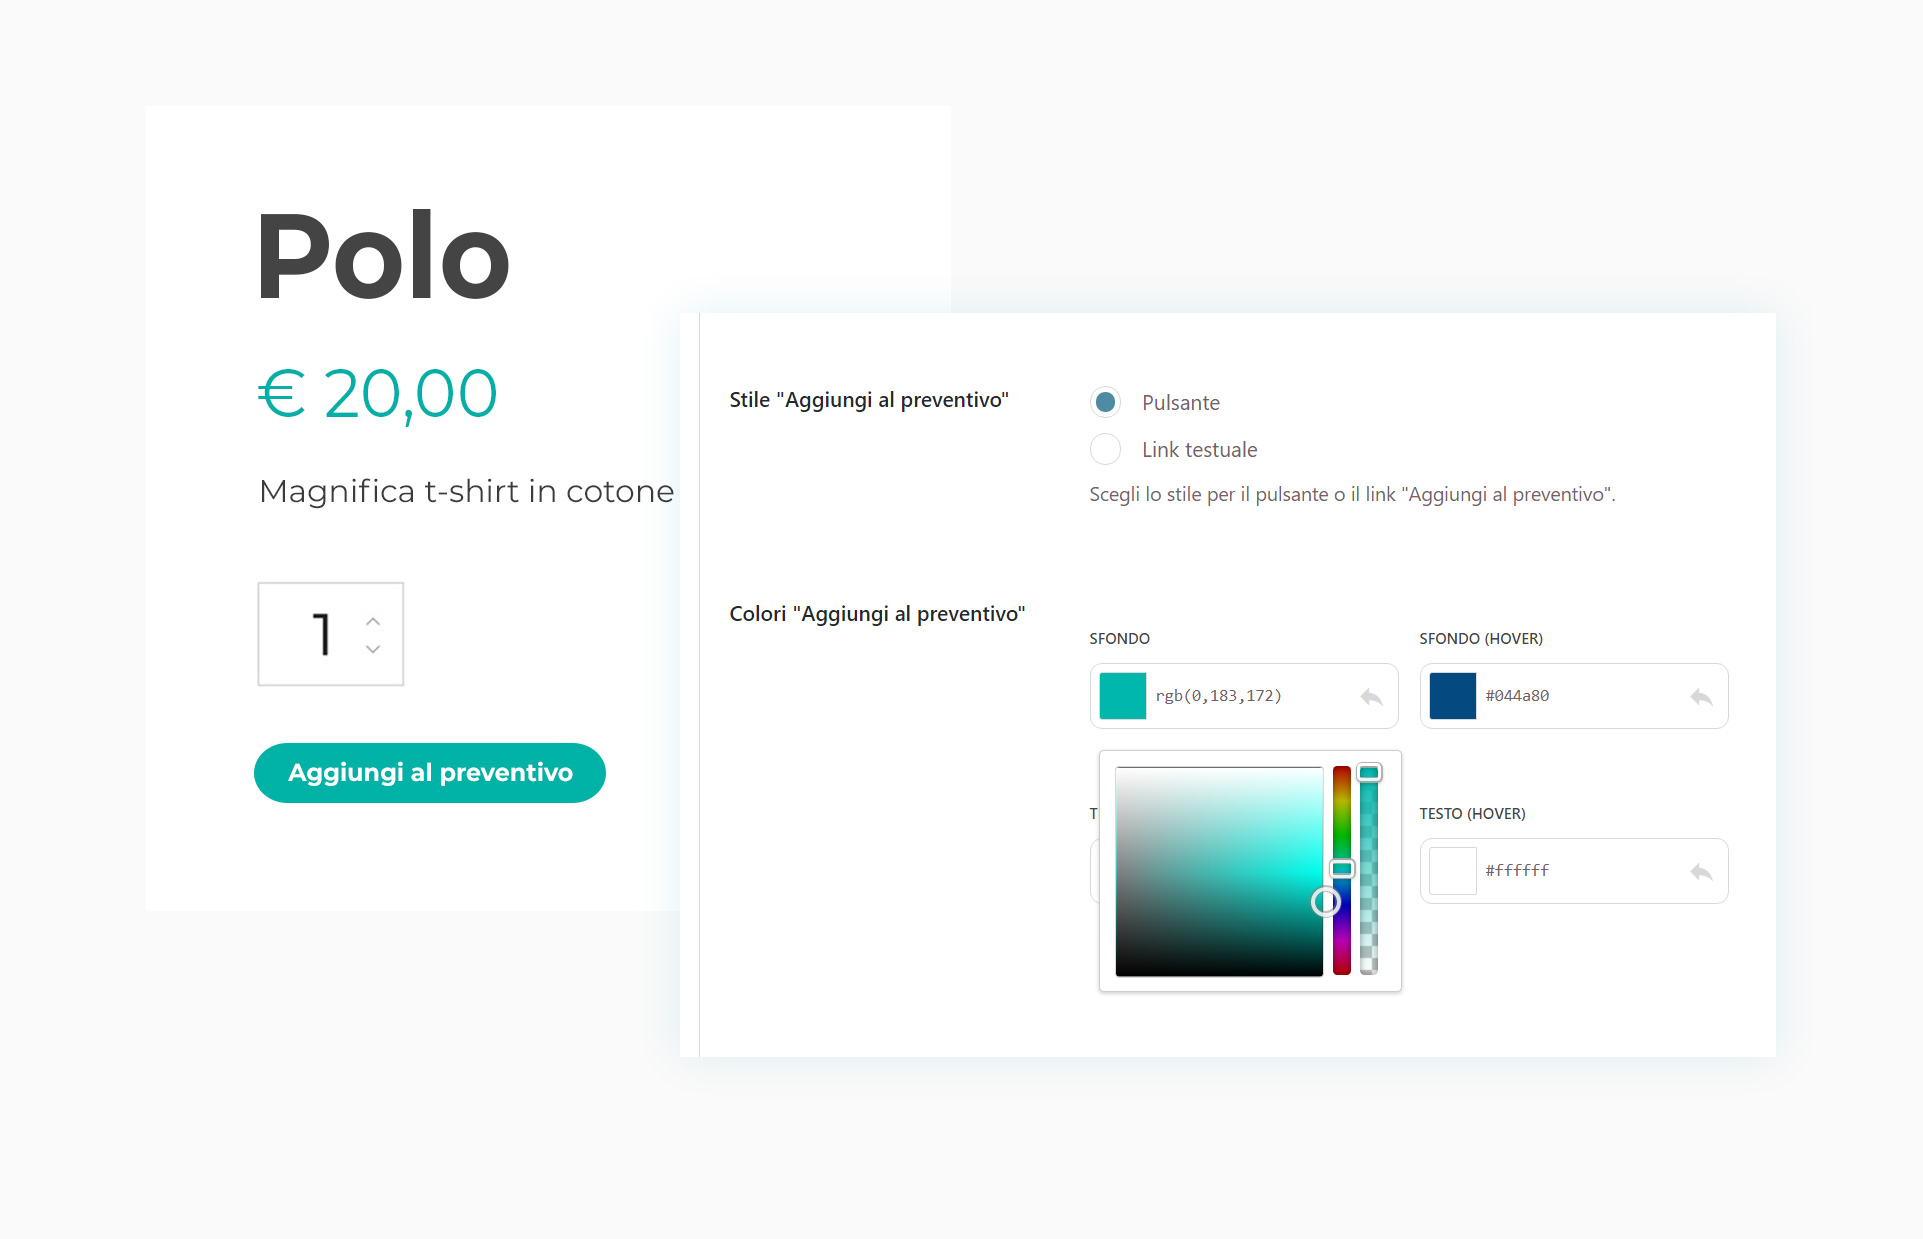Click the #ffffff hex input field

pos(1580,871)
